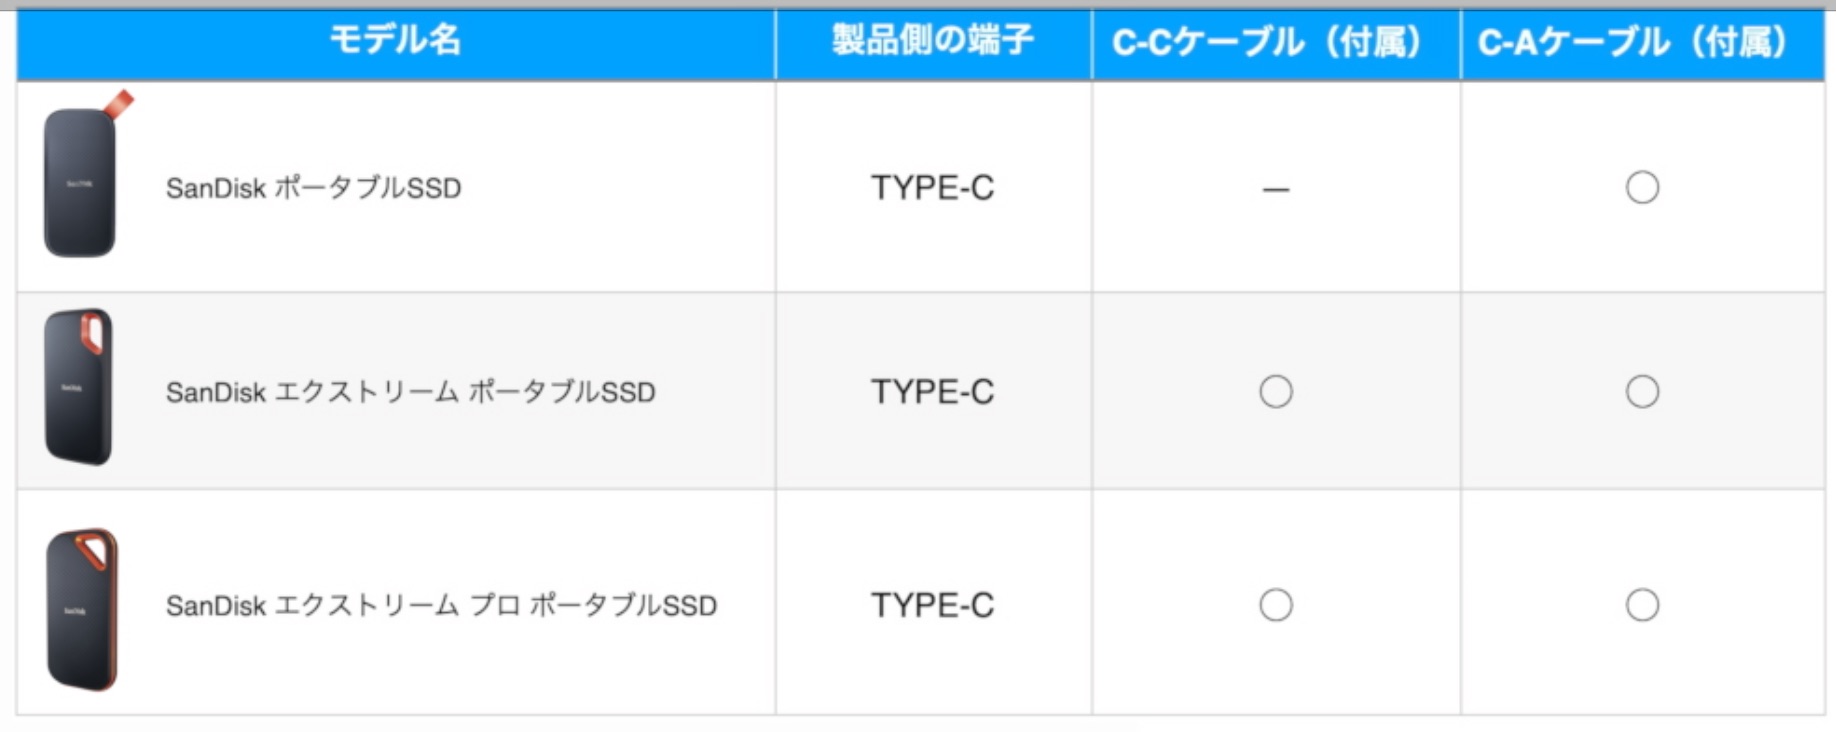Select the SanDisk エクストリーム ポータブルSSD model name
This screenshot has width=1836, height=732.
coord(410,392)
